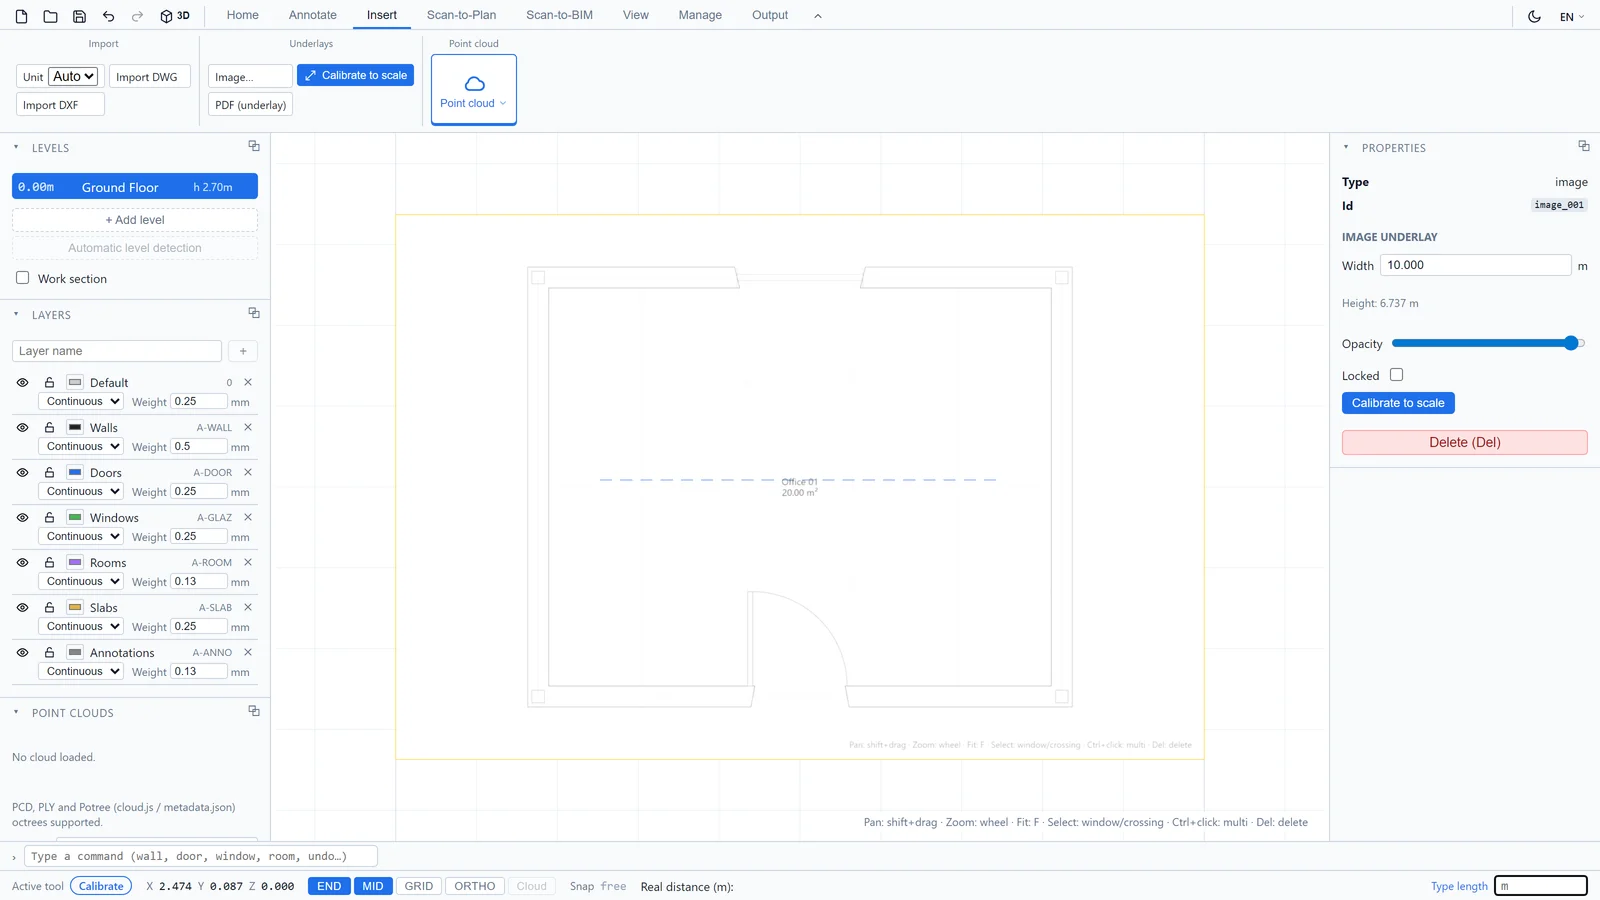Check the Locked checkbox for the image
The height and width of the screenshot is (900, 1600).
pyautogui.click(x=1396, y=375)
